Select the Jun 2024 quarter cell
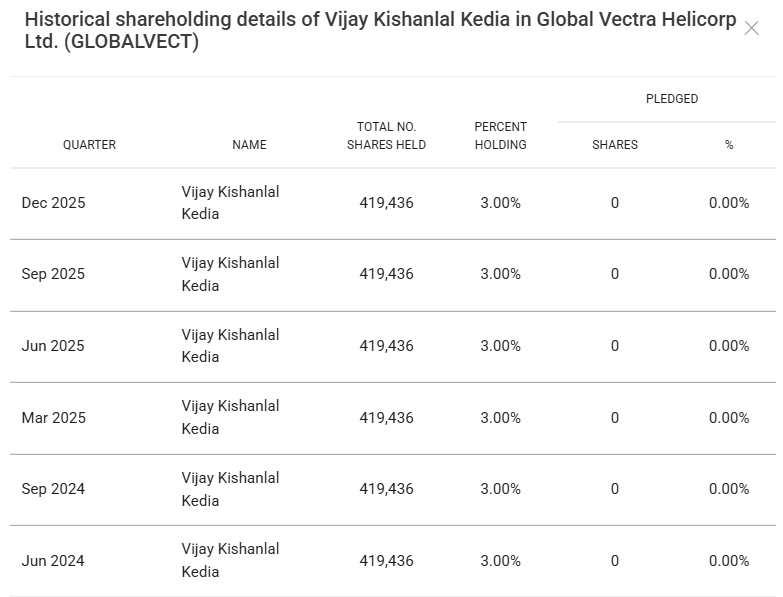The height and width of the screenshot is (597, 783). 54,561
